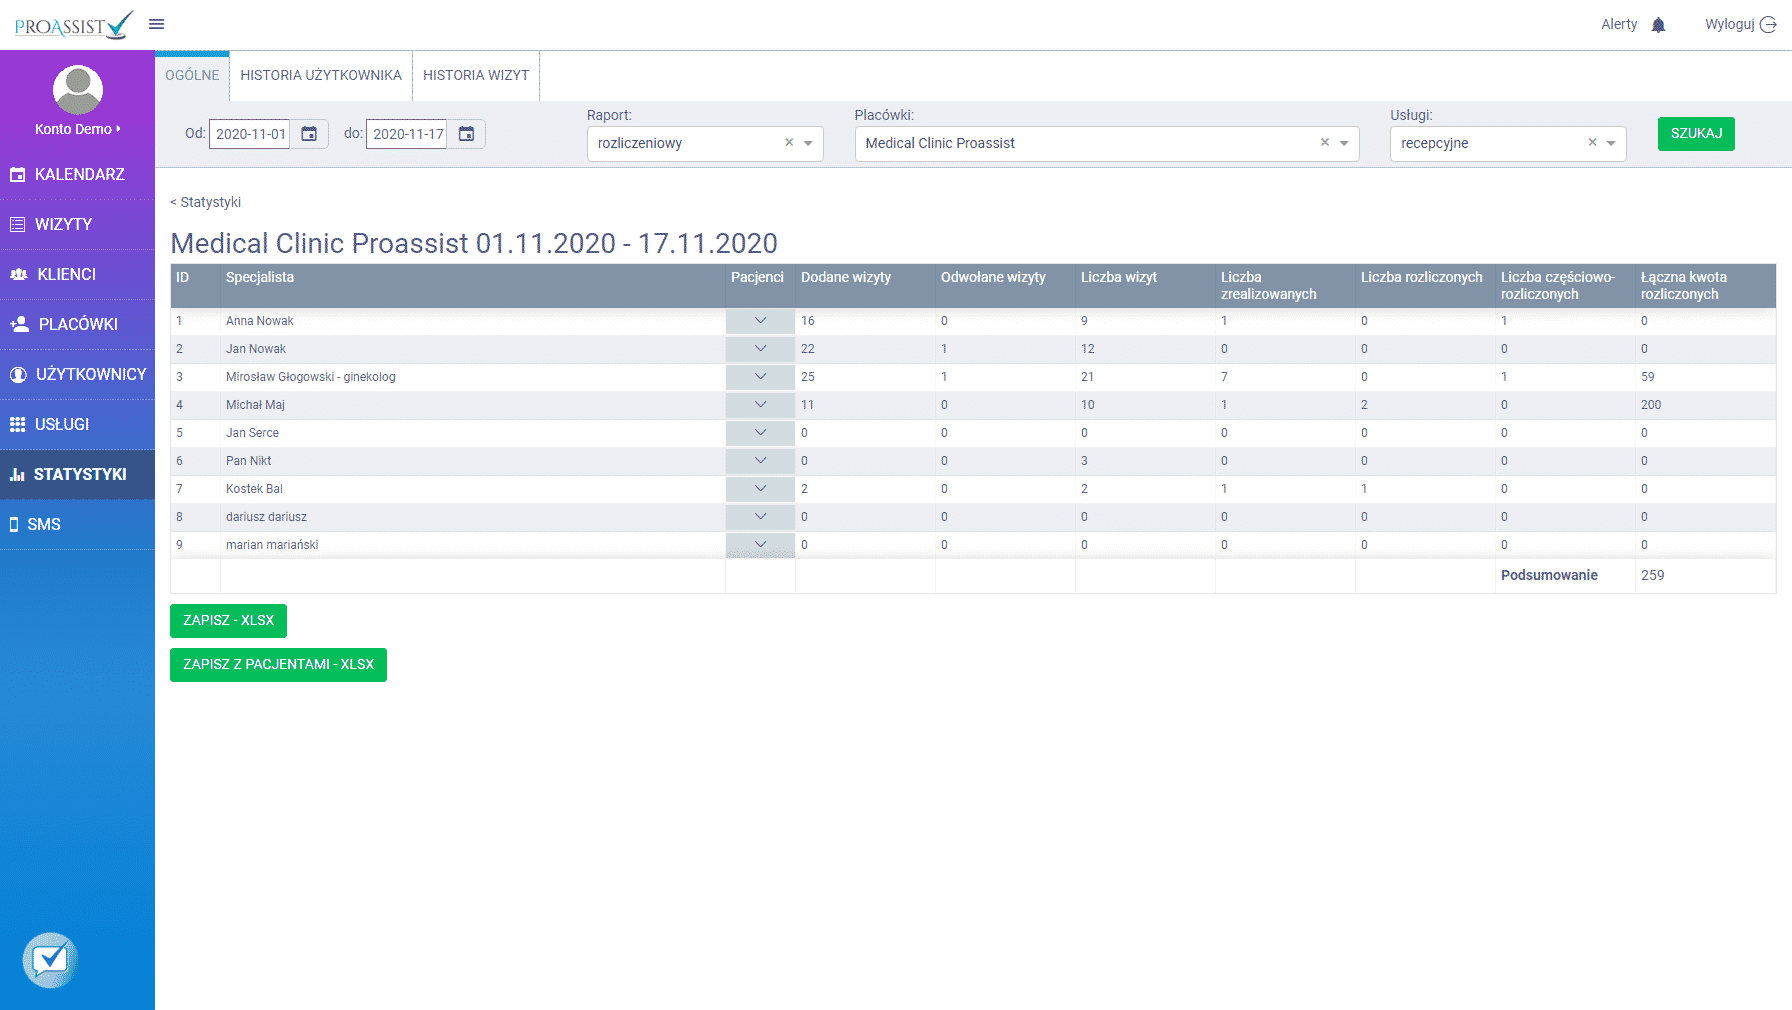Toggle the hamburger sidebar menu

(x=156, y=24)
